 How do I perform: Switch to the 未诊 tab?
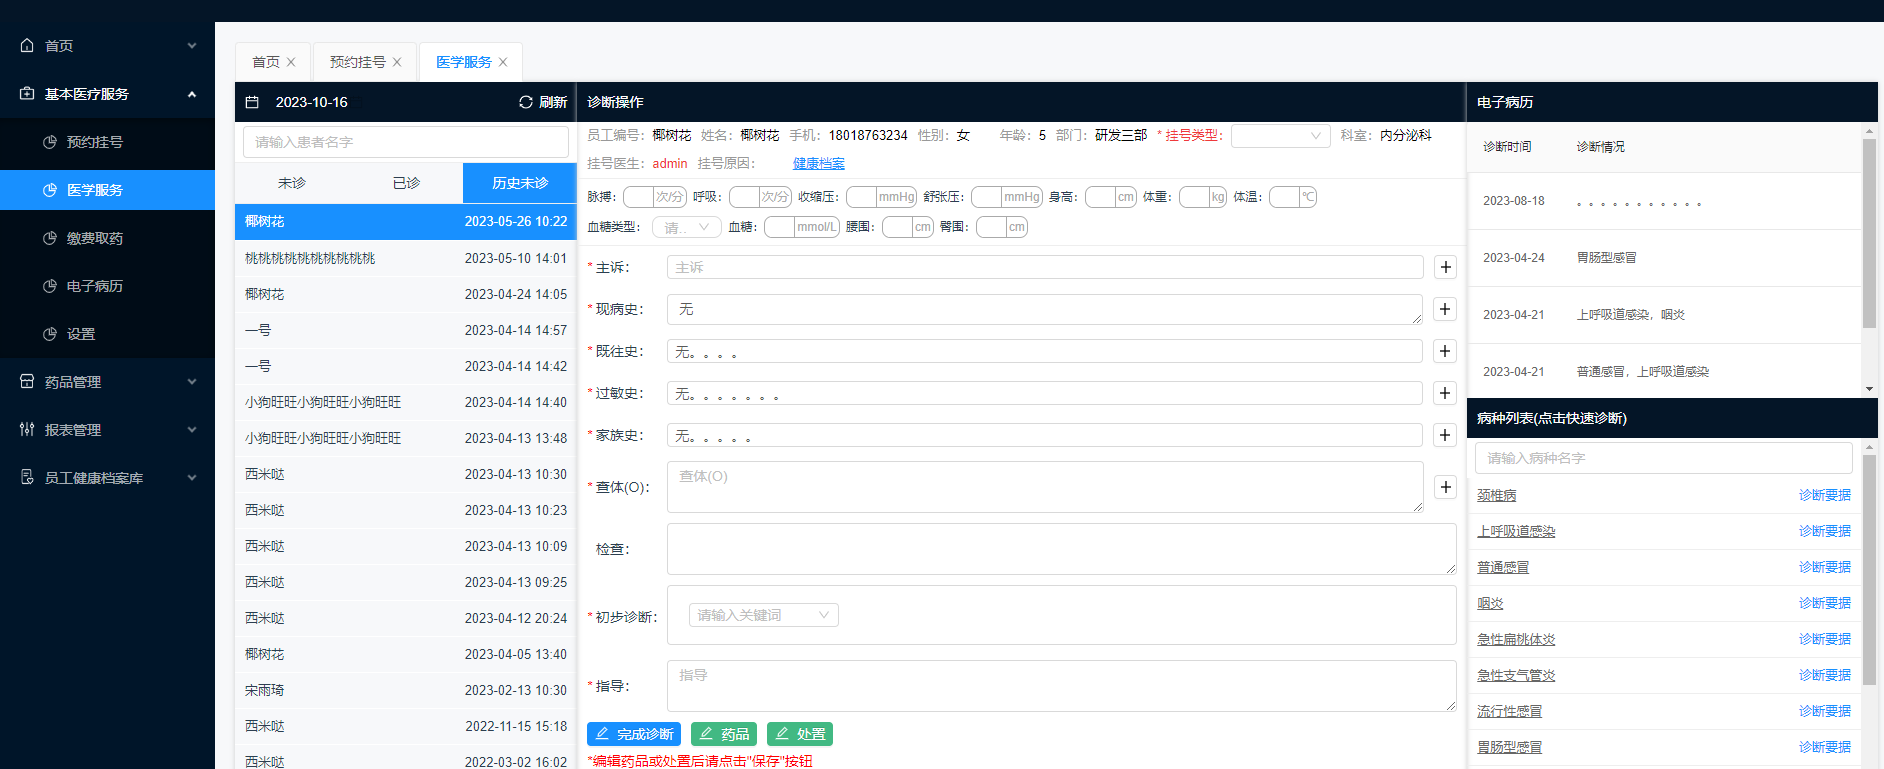292,183
